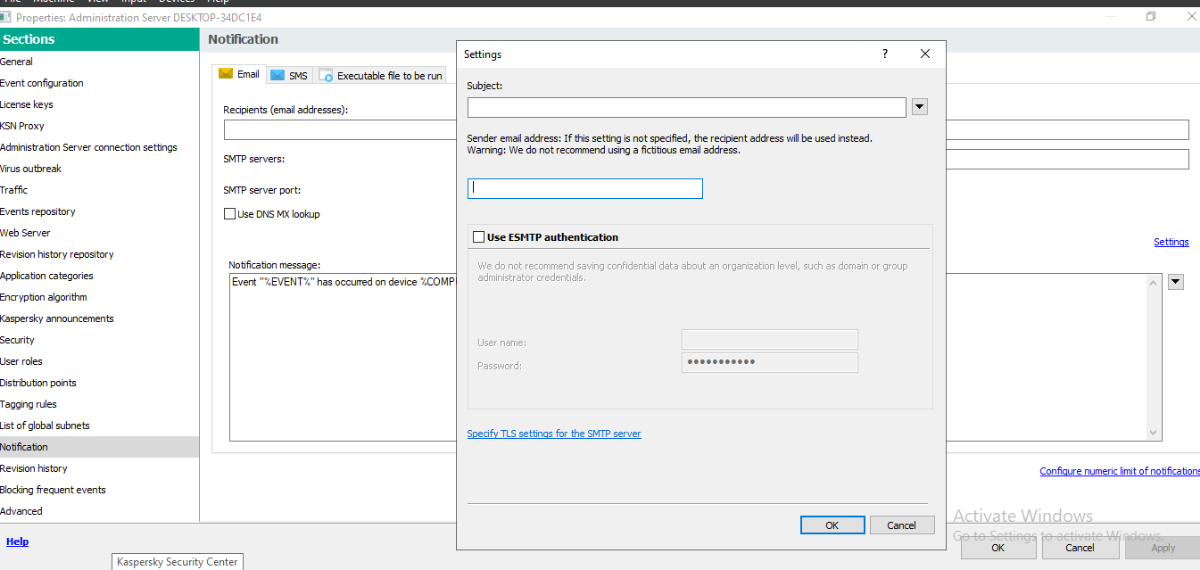Click the envelope icon on the Email tab
The image size is (1200, 570).
pyautogui.click(x=226, y=74)
